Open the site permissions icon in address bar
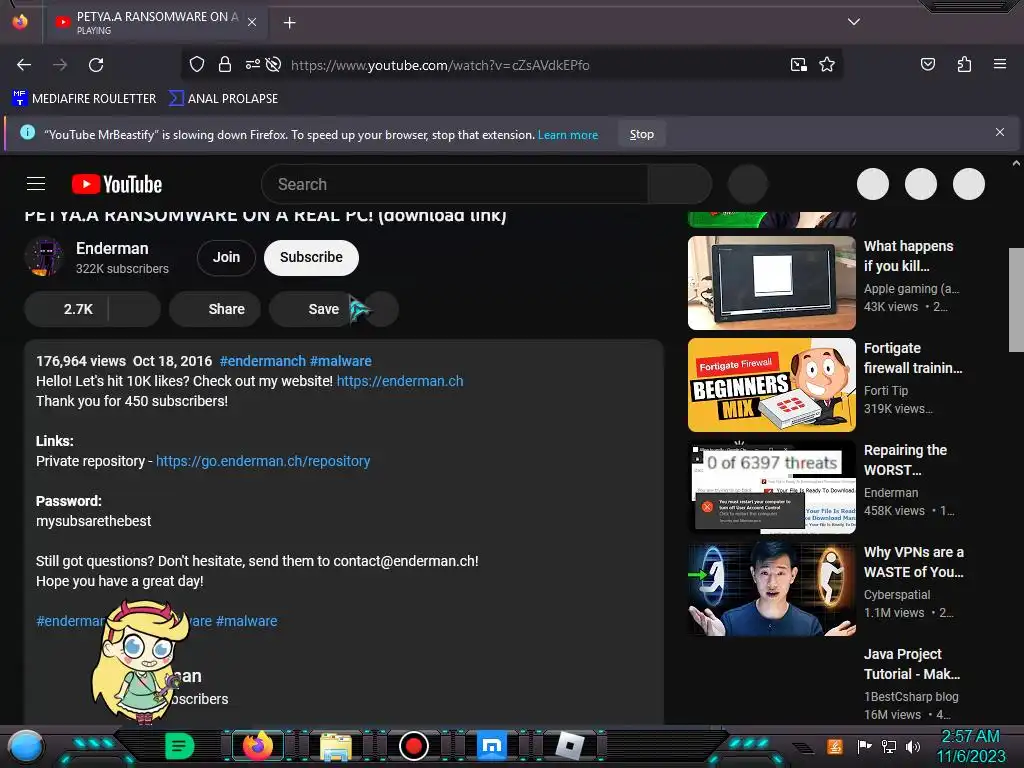 [252, 64]
